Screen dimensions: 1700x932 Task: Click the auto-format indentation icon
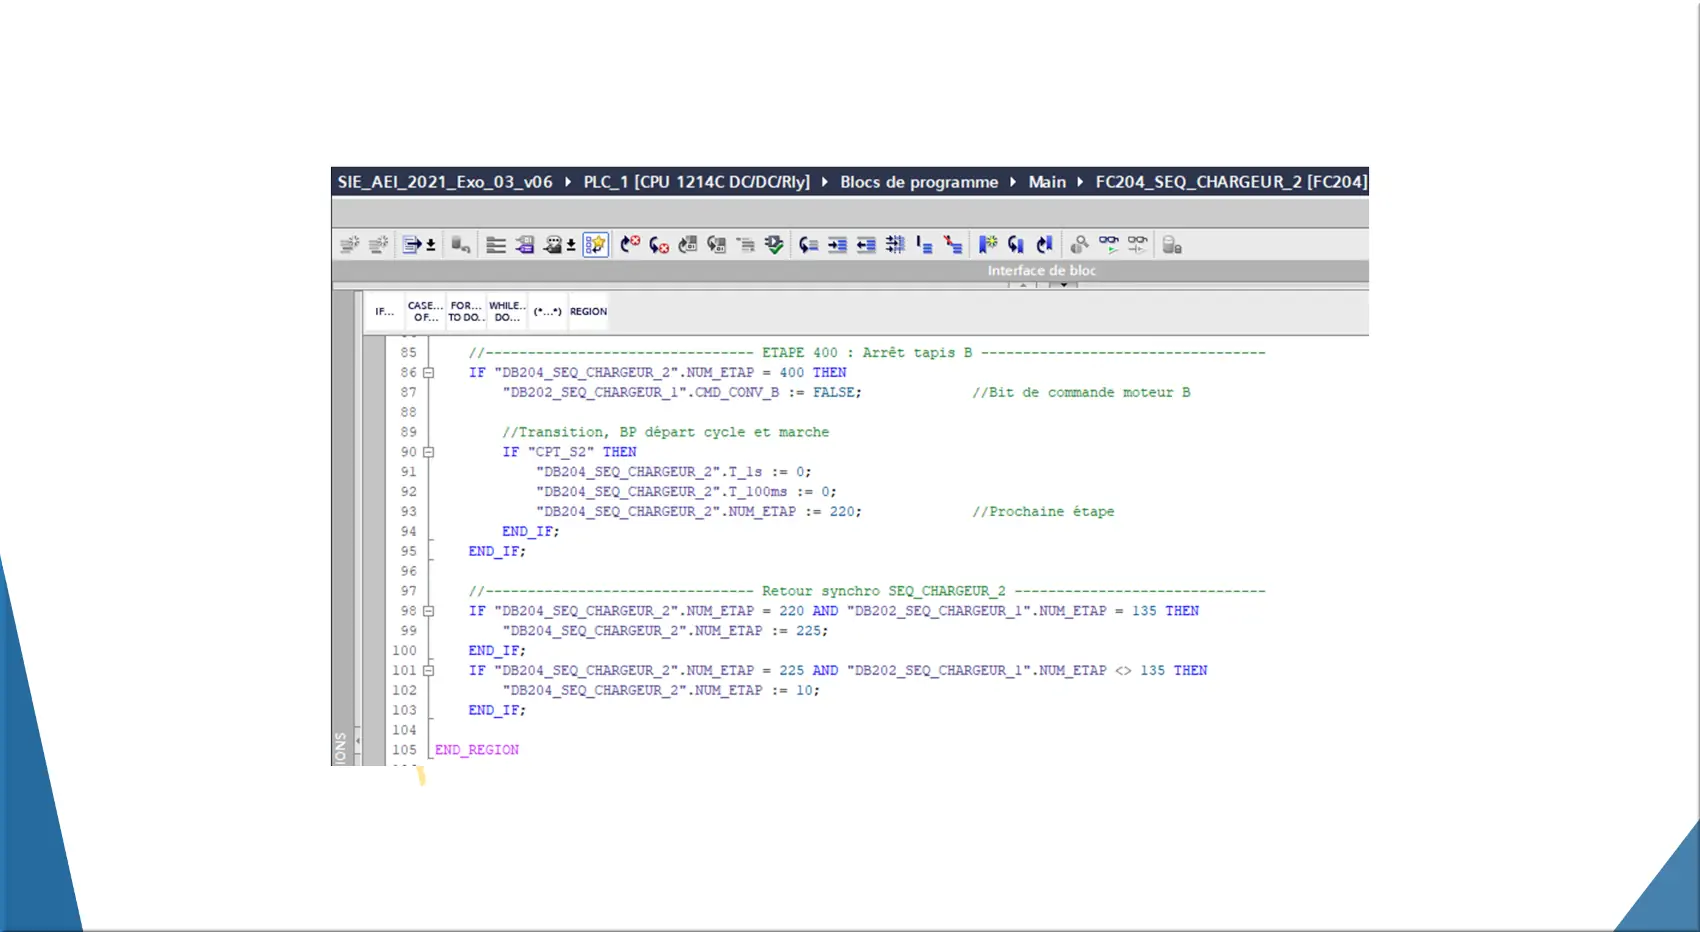896,244
